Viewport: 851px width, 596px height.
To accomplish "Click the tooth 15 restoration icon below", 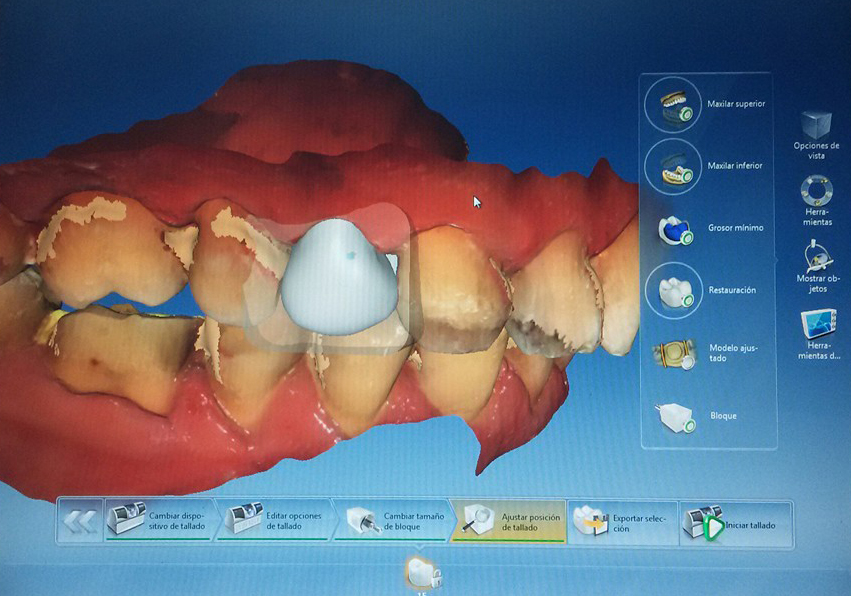I will point(420,573).
